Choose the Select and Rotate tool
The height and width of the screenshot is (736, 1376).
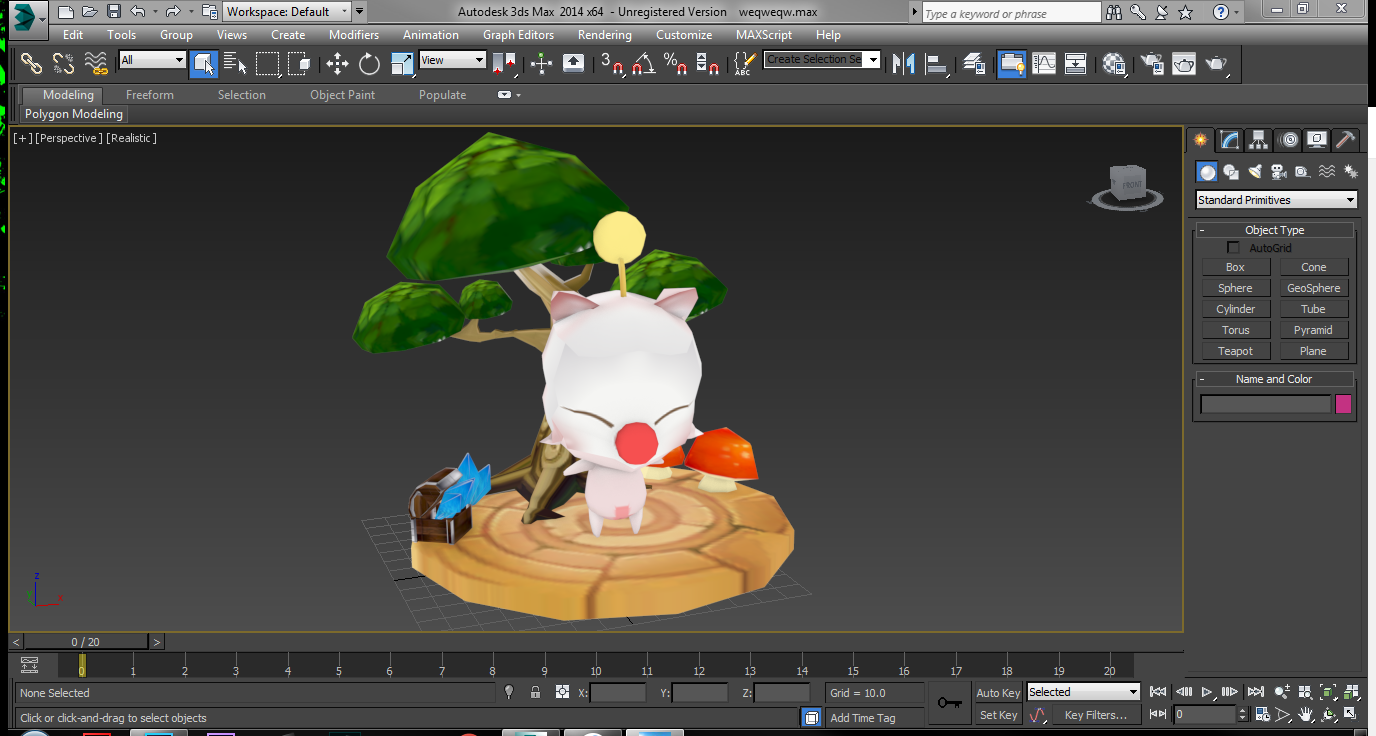coord(369,64)
